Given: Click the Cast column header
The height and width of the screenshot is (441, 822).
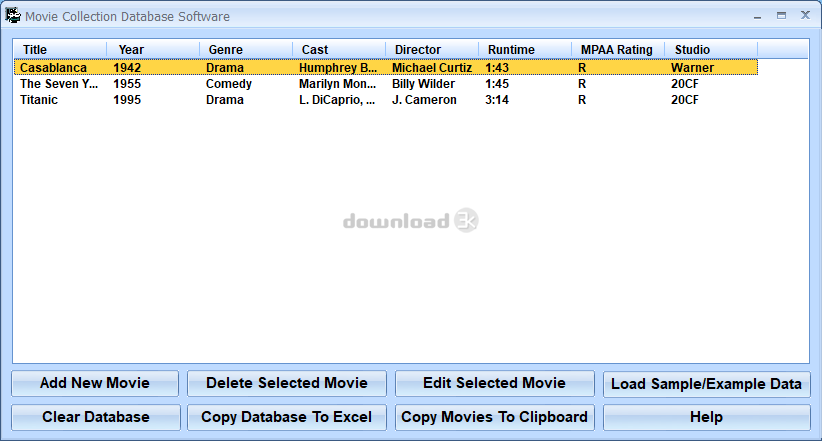Looking at the screenshot, I should click(x=339, y=50).
